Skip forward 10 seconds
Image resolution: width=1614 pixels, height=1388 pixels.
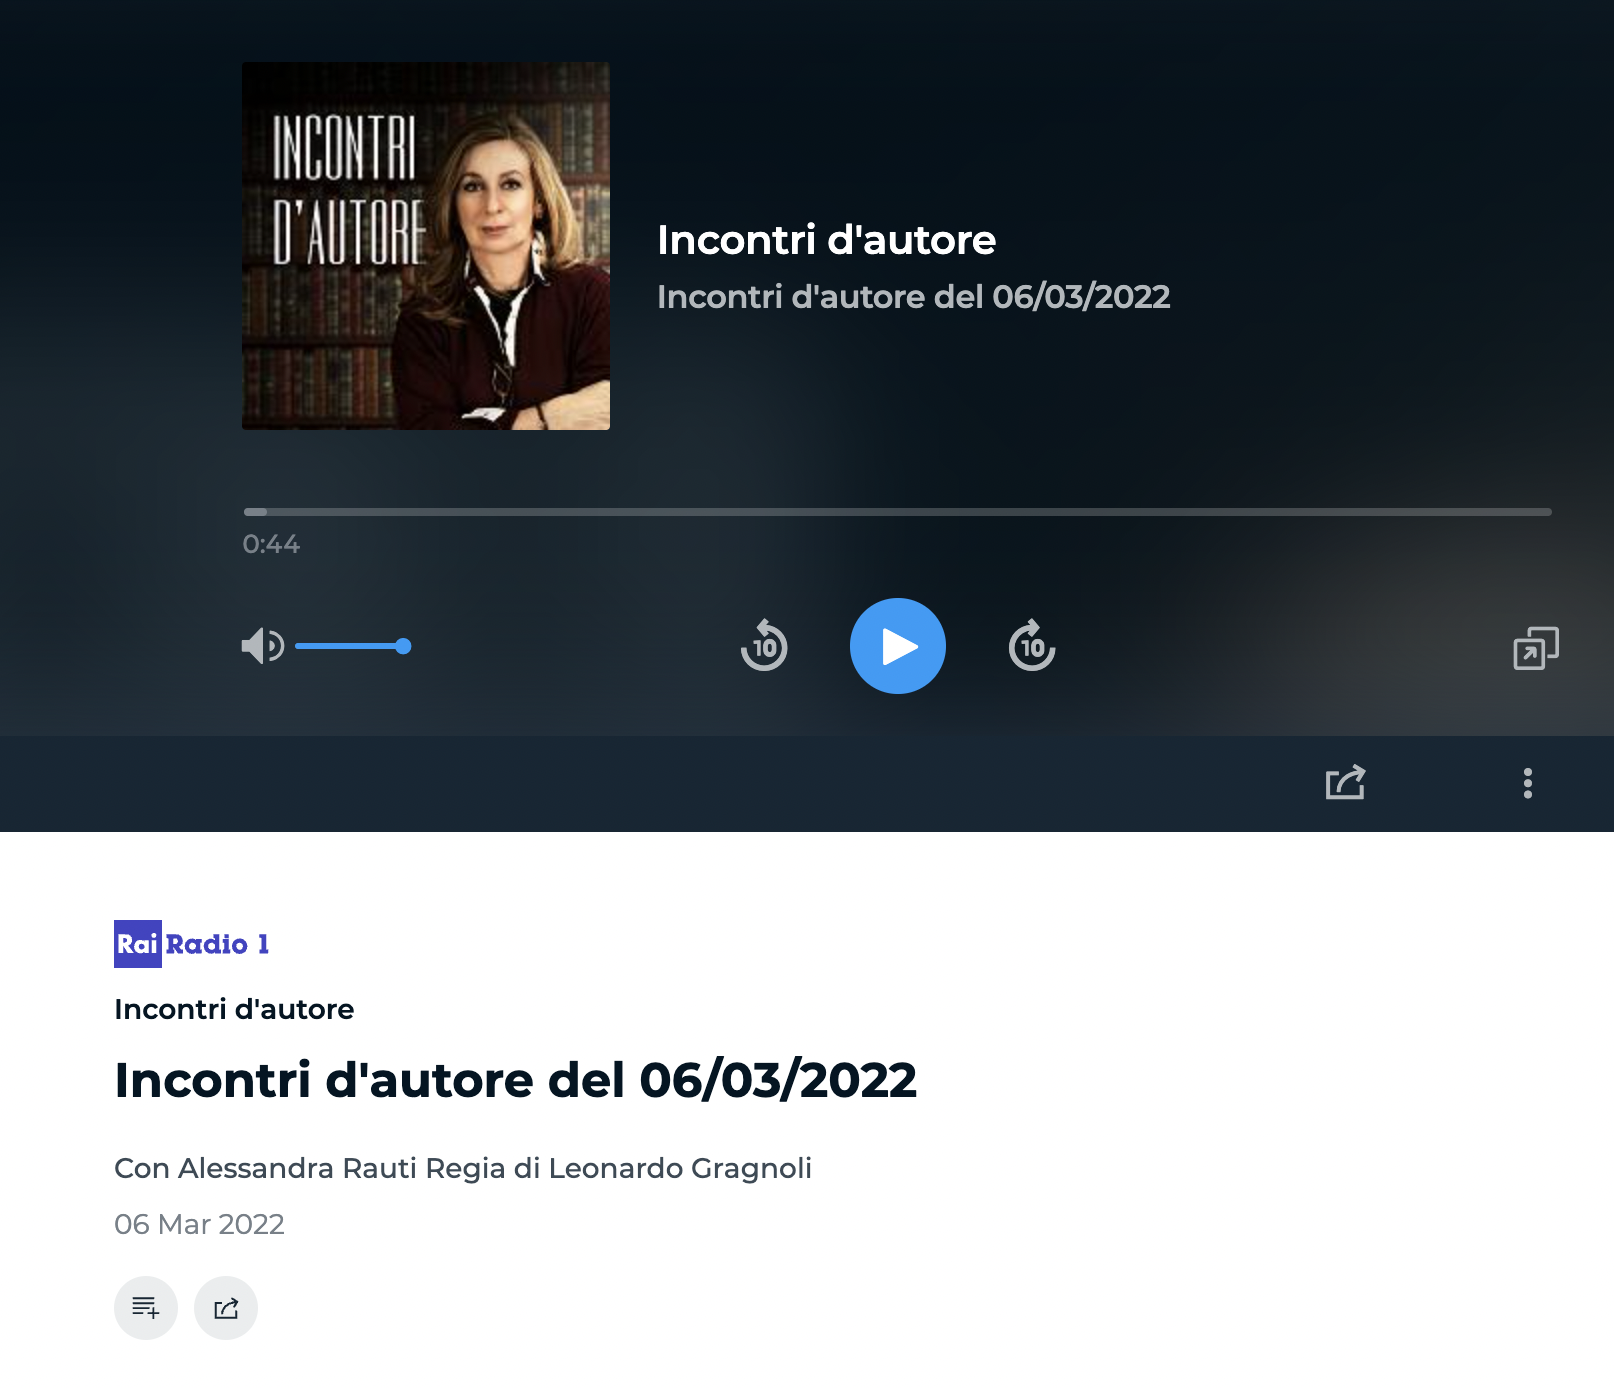pos(1031,646)
